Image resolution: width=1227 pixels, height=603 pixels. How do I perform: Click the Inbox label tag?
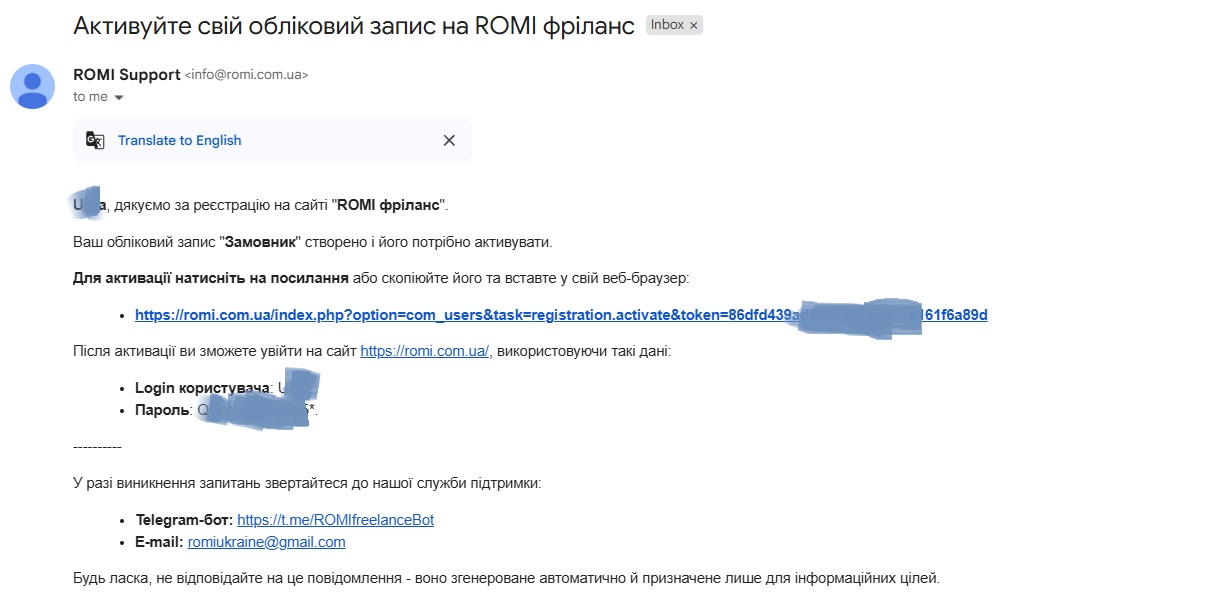tap(666, 25)
